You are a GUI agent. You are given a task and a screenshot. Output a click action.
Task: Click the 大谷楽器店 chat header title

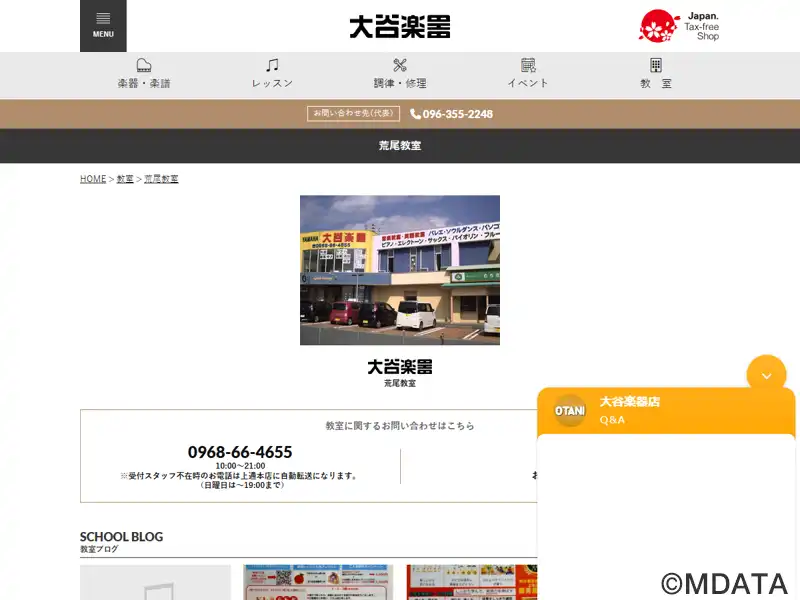(630, 402)
